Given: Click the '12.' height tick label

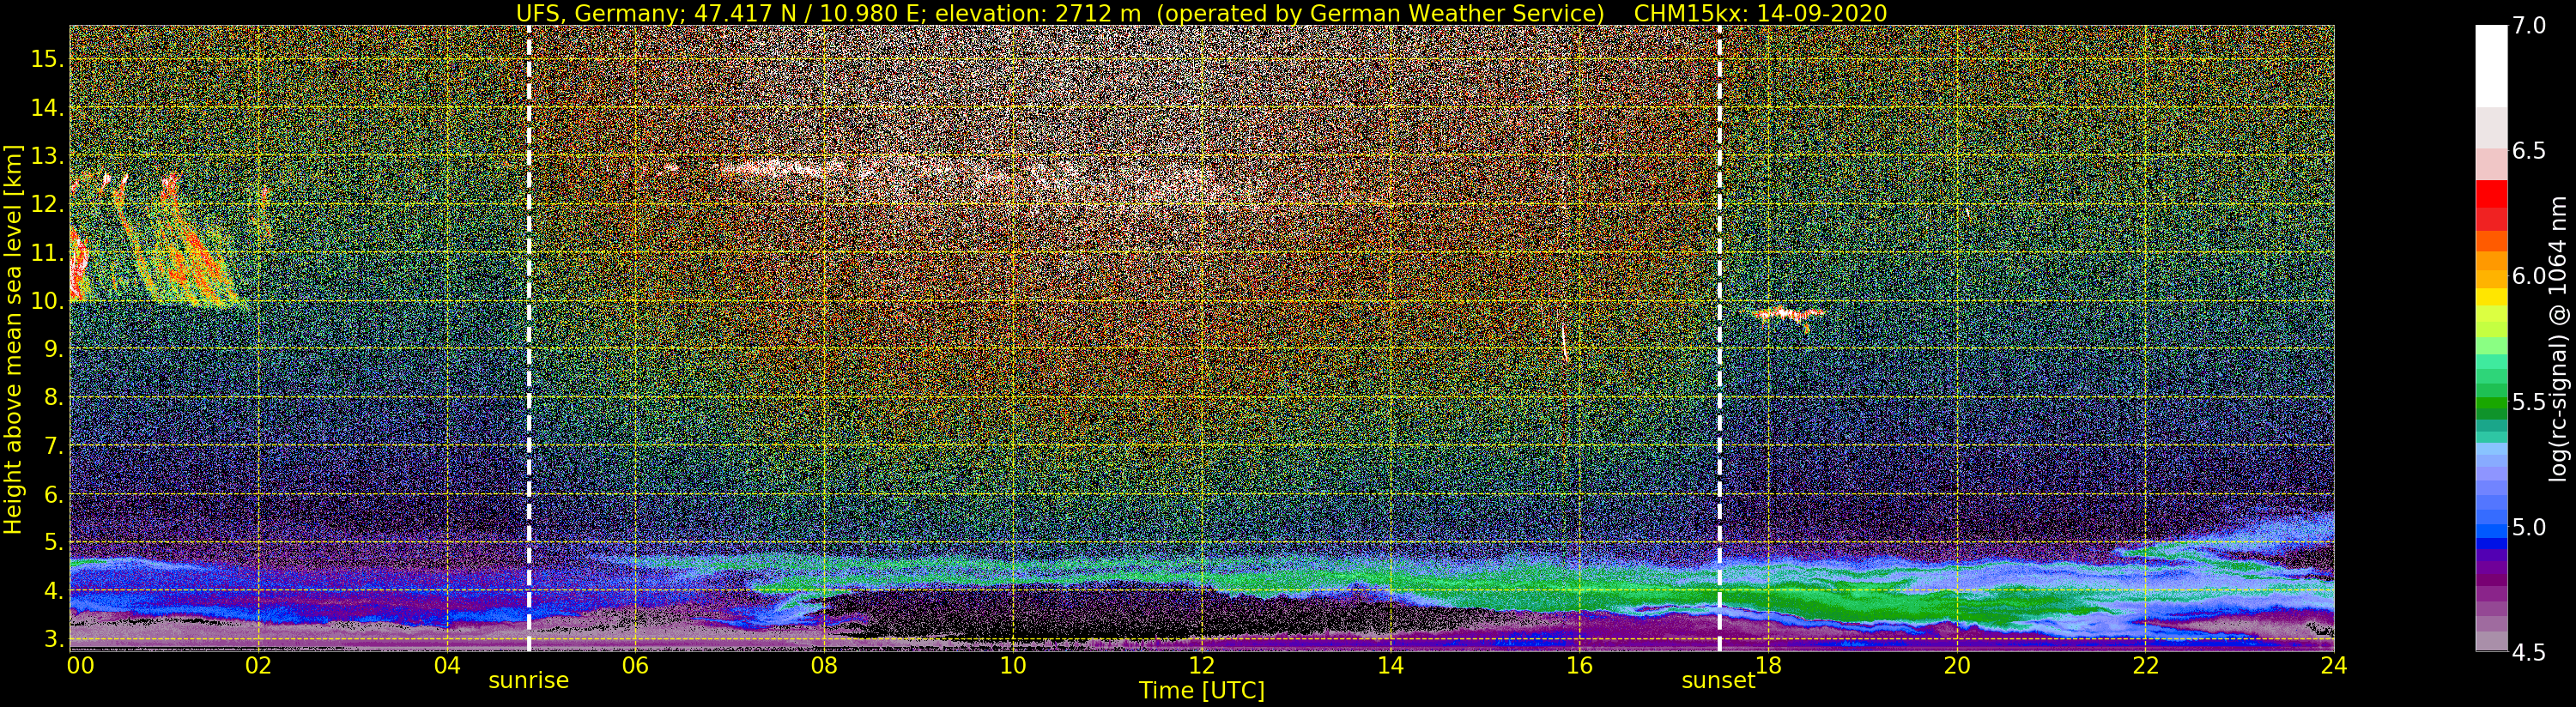Looking at the screenshot, I should (47, 204).
